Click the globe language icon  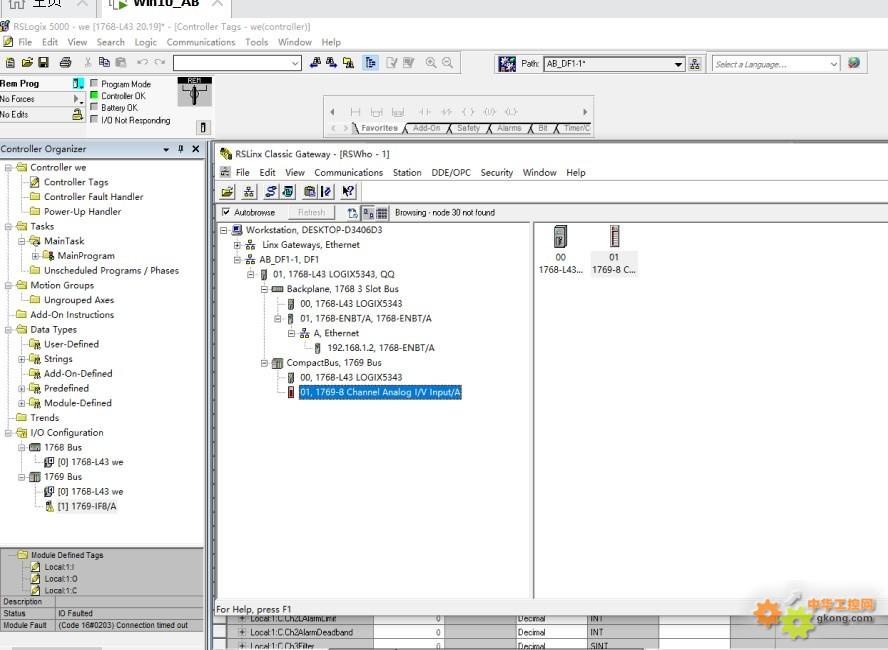pyautogui.click(x=854, y=63)
